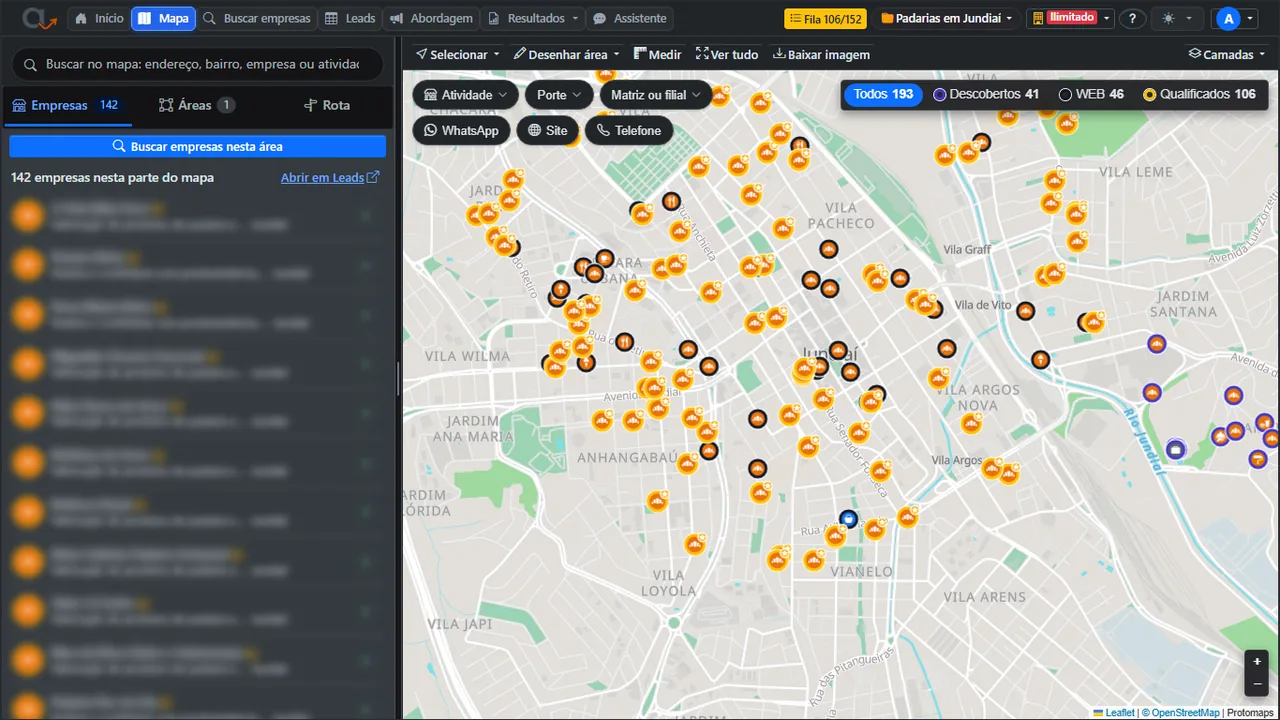Click the Protomaps attribution text

(x=1250, y=712)
